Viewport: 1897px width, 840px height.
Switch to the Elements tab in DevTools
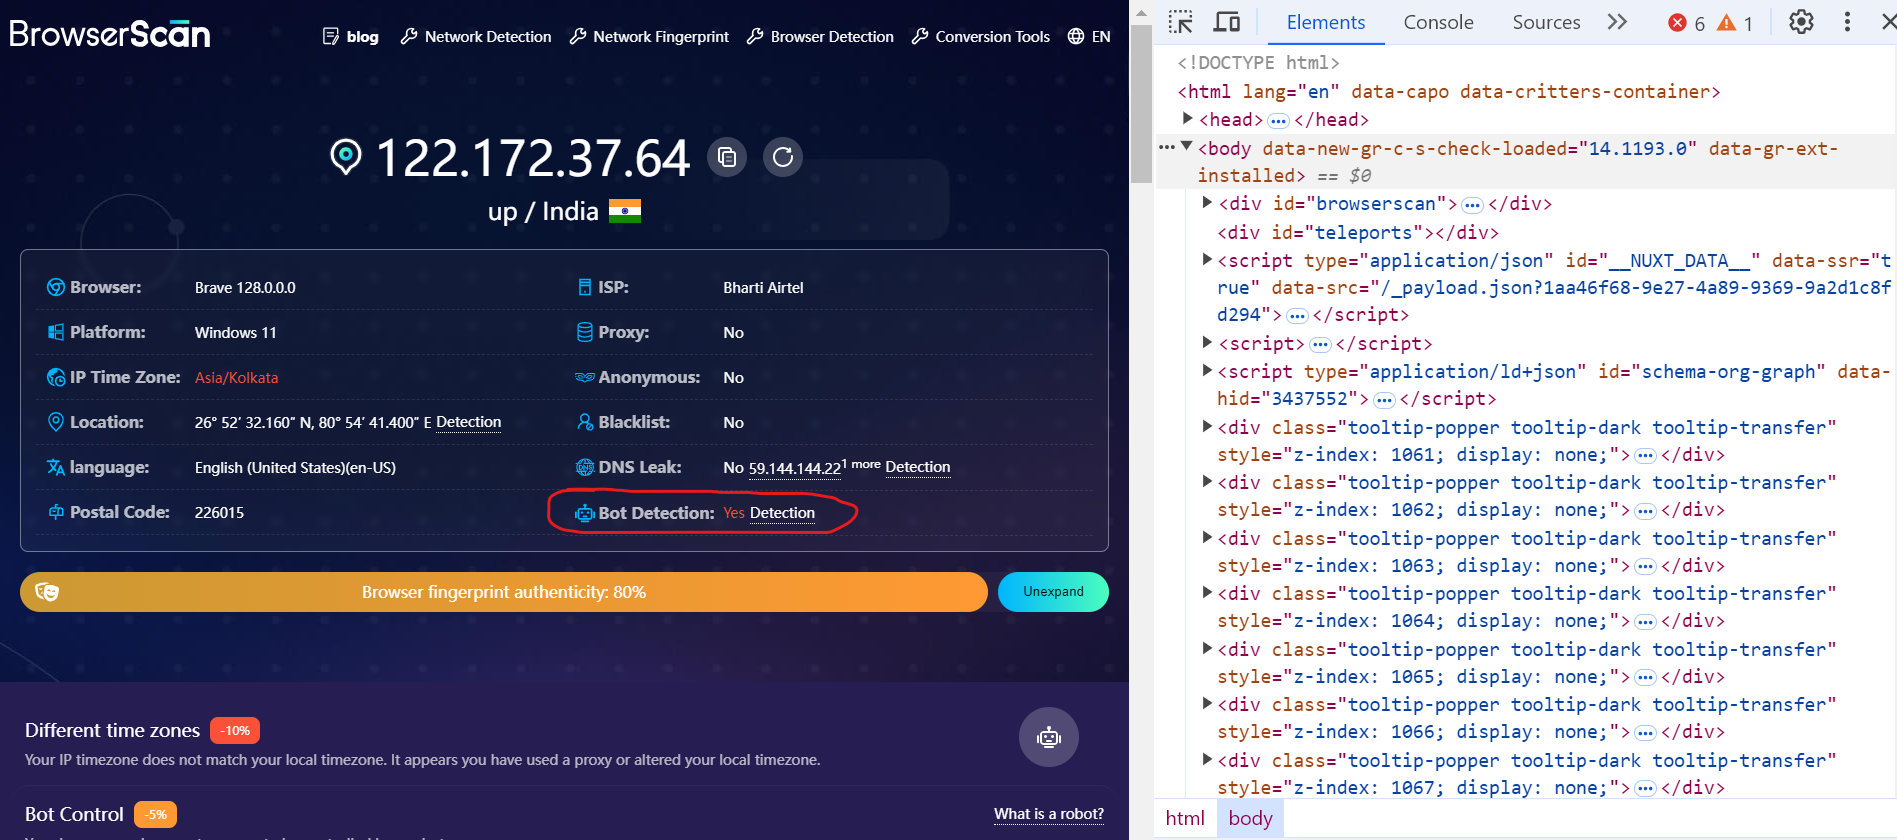(1326, 22)
